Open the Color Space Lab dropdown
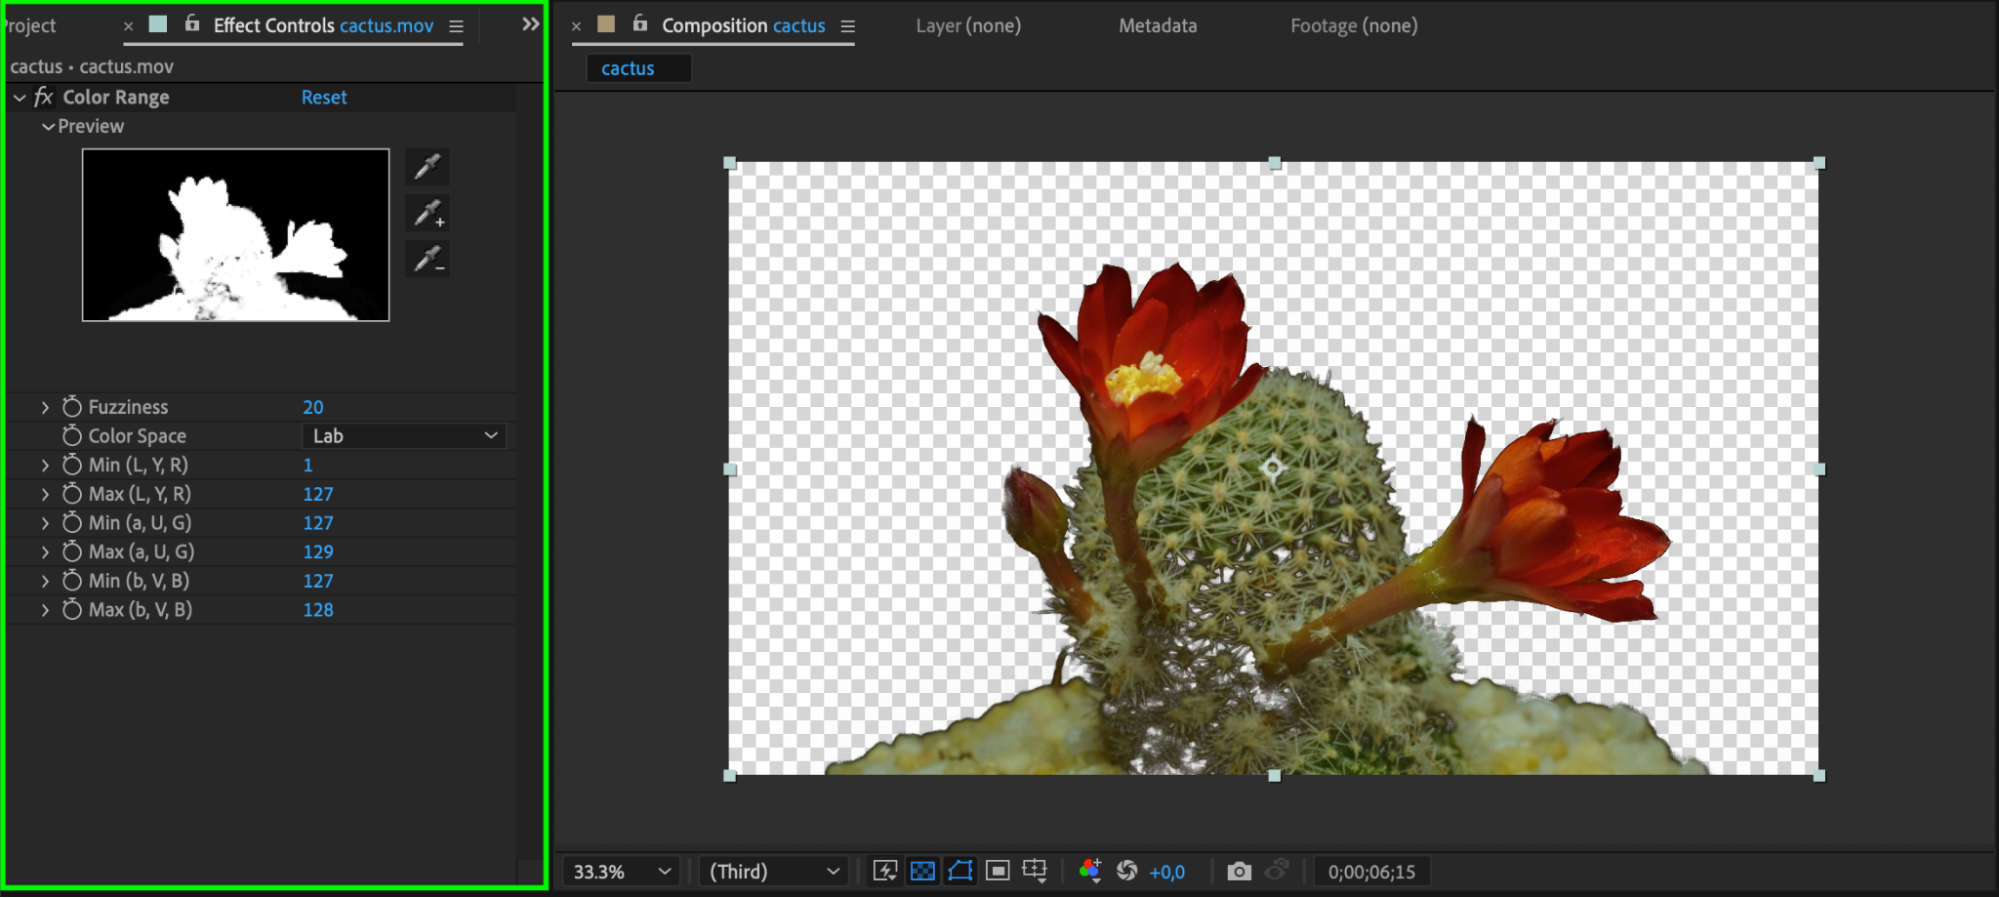The width and height of the screenshot is (1999, 898). tap(404, 436)
